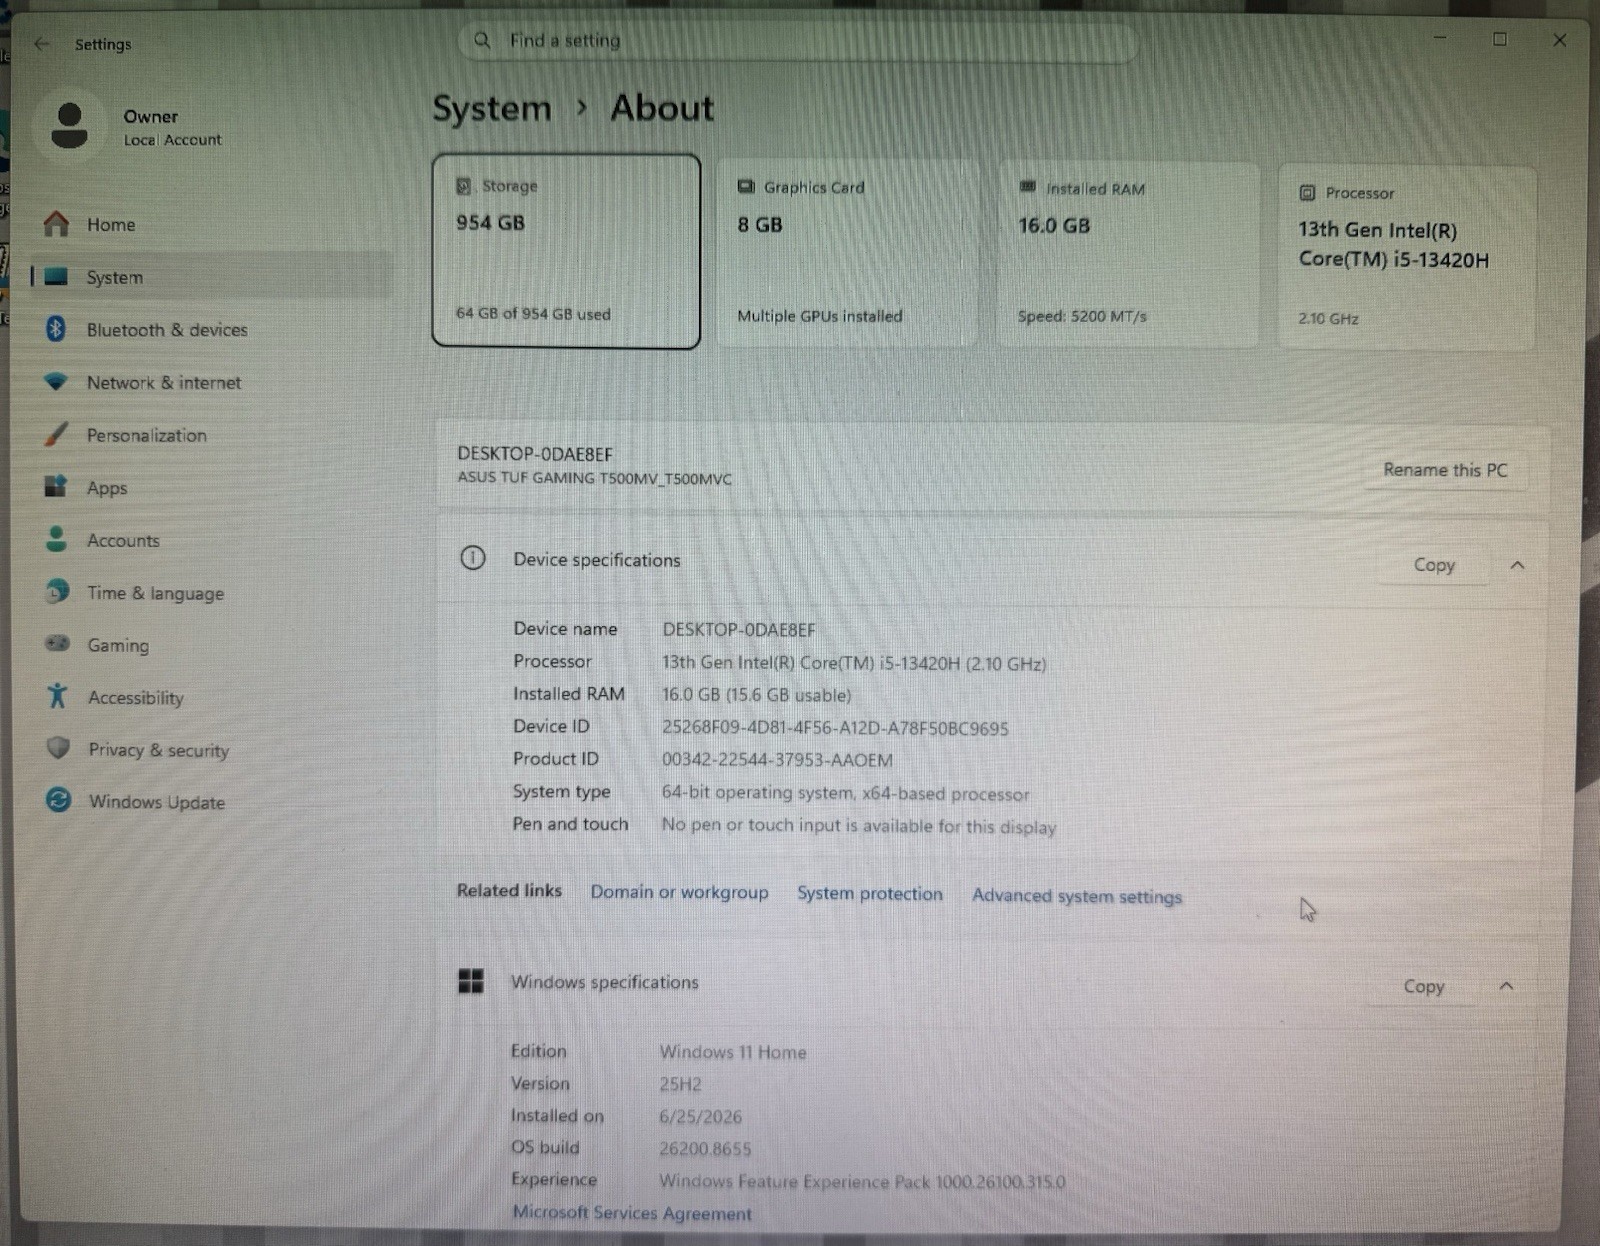
Task: Click the Gaming controller icon
Action: pyautogui.click(x=58, y=644)
